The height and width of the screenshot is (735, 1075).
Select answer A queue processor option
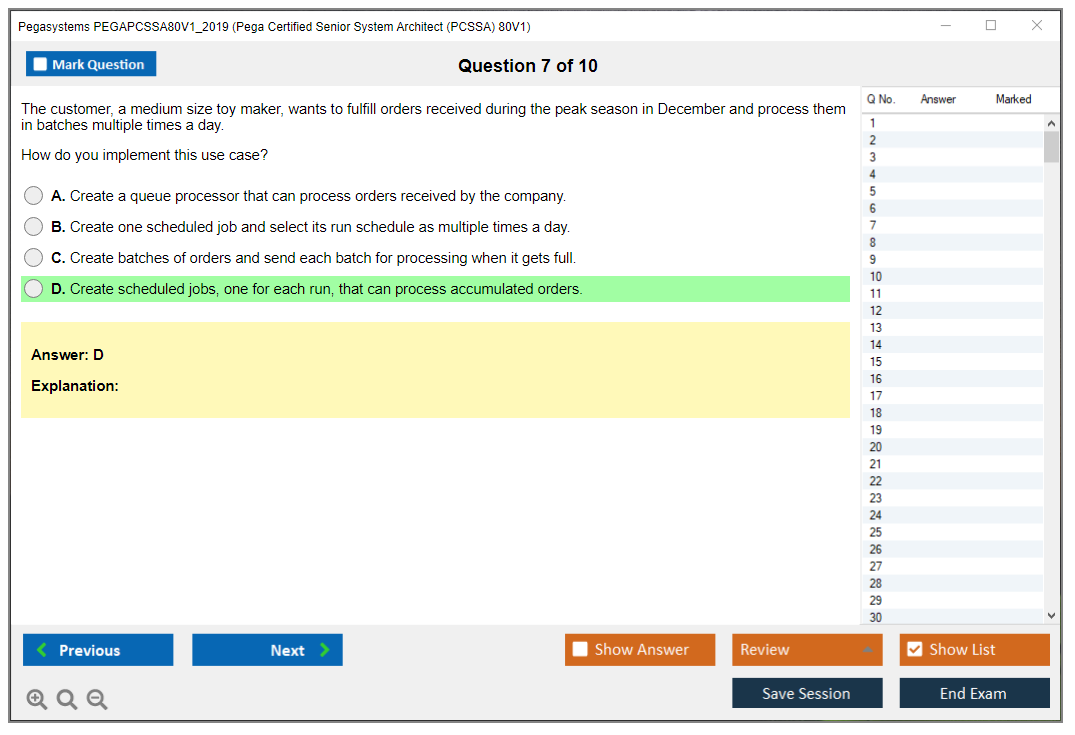click(x=34, y=196)
